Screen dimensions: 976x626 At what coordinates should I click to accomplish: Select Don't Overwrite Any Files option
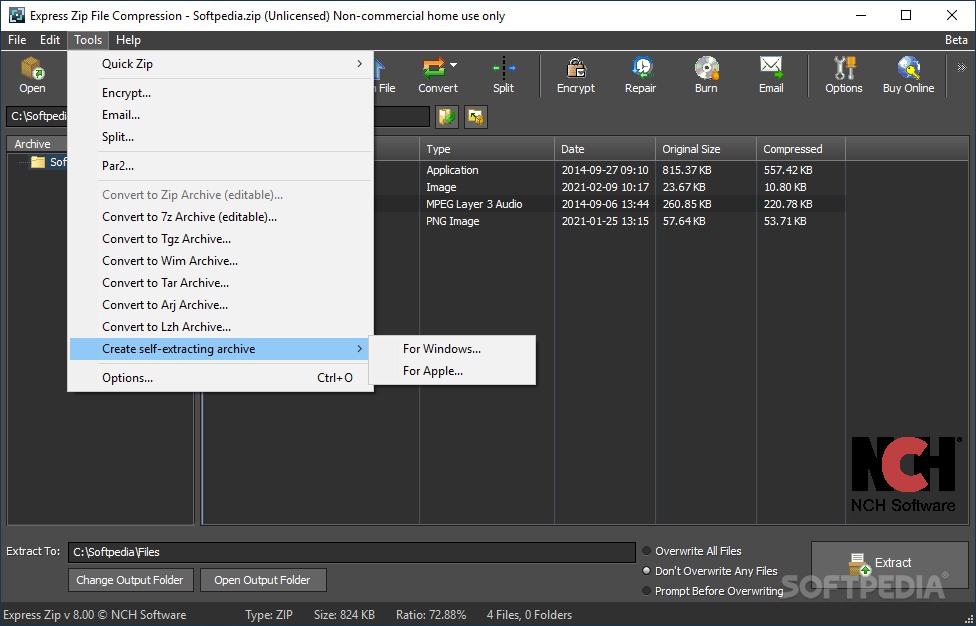(710, 571)
